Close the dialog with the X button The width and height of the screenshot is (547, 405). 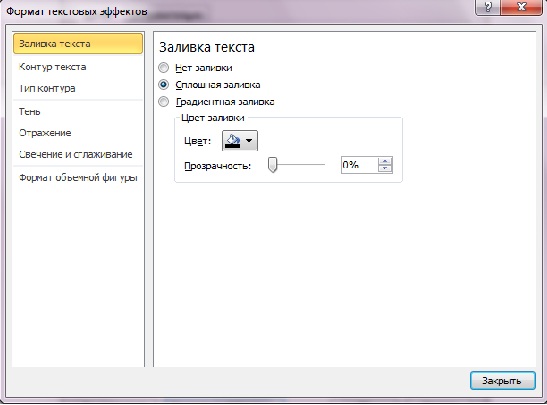coord(522,7)
